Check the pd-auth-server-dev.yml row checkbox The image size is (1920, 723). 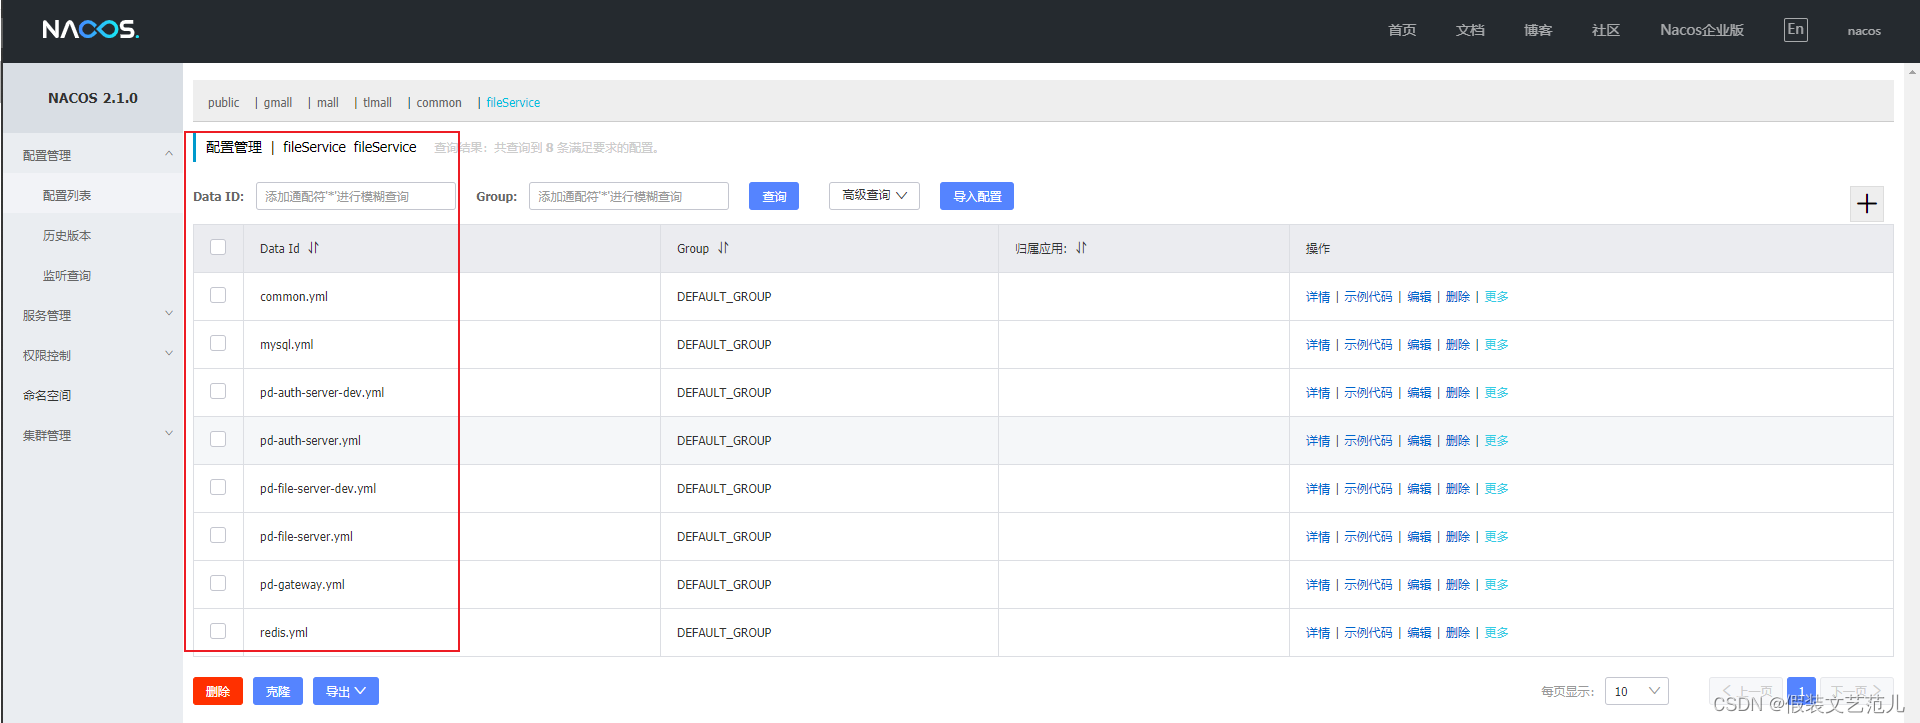[218, 391]
